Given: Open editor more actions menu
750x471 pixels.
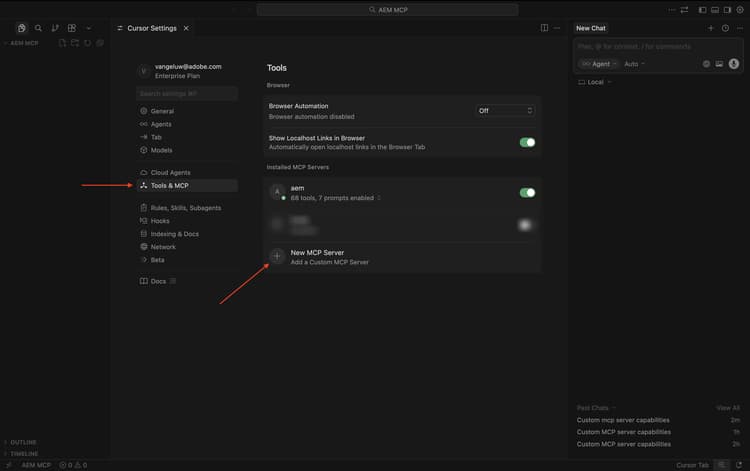Looking at the screenshot, I should (x=557, y=28).
